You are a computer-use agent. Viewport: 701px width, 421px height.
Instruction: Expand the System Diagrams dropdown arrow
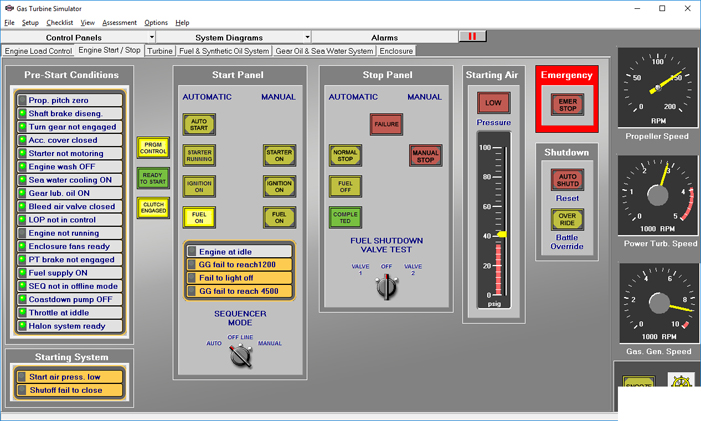point(307,37)
